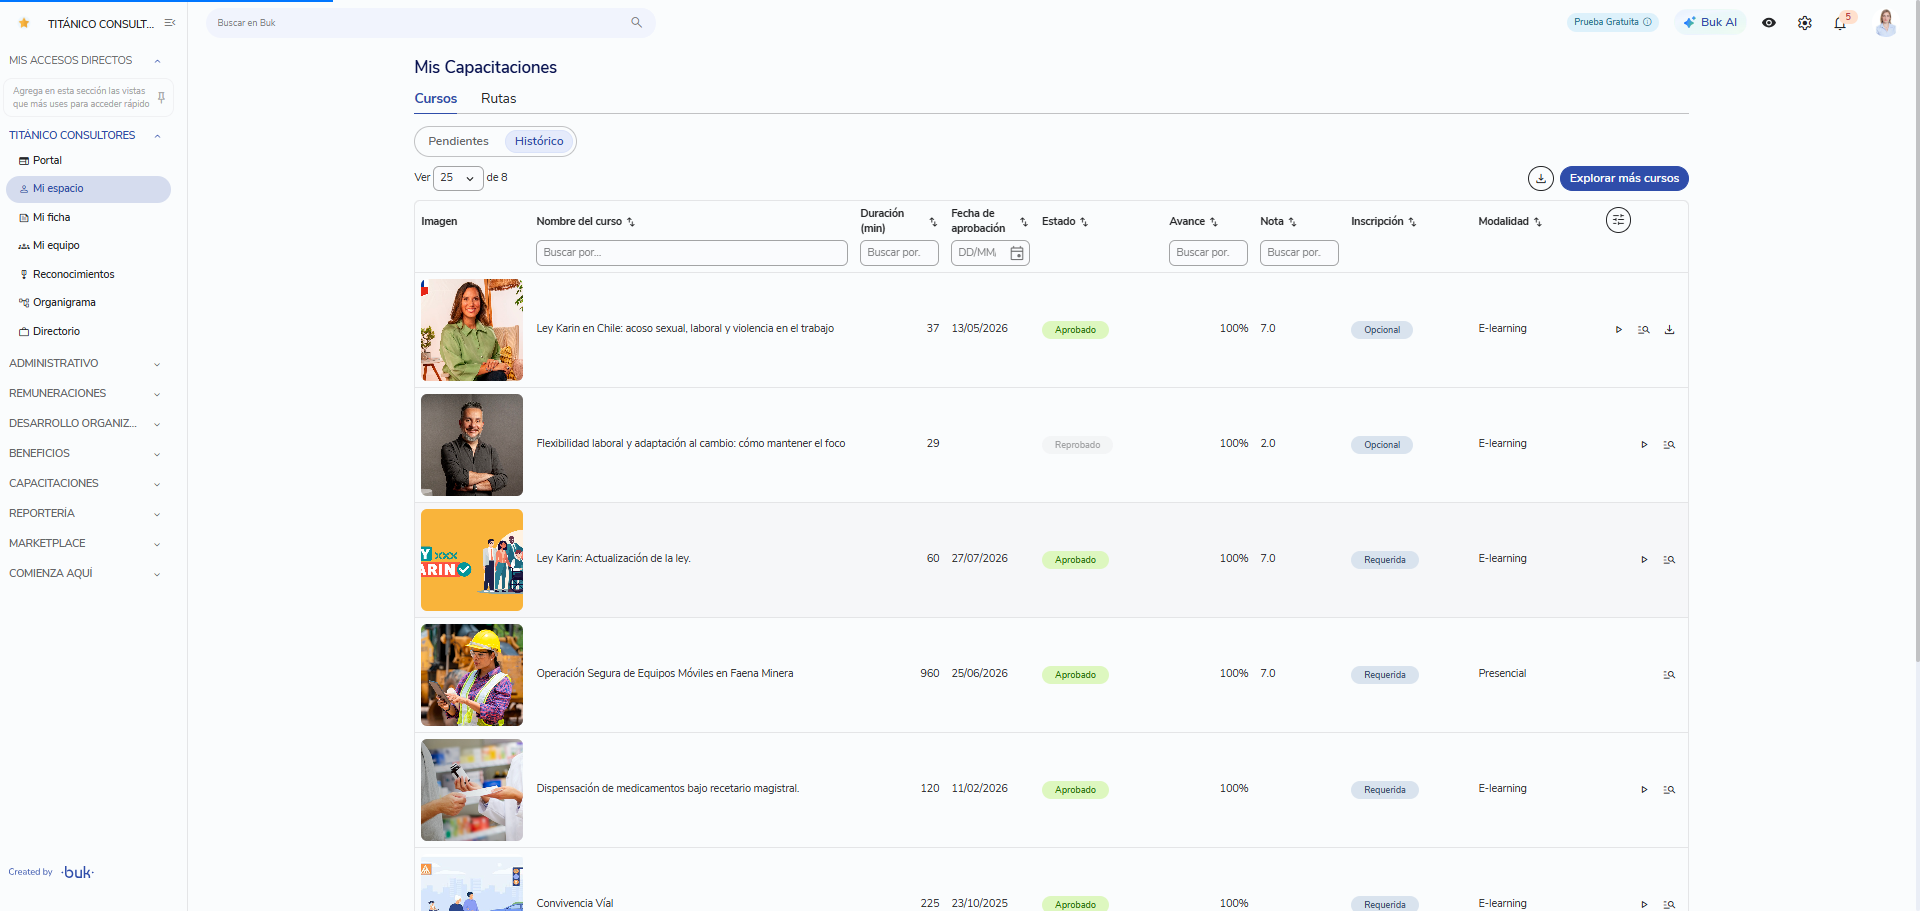Image resolution: width=1920 pixels, height=911 pixels.
Task: Focus the Duración filter field
Action: [899, 253]
